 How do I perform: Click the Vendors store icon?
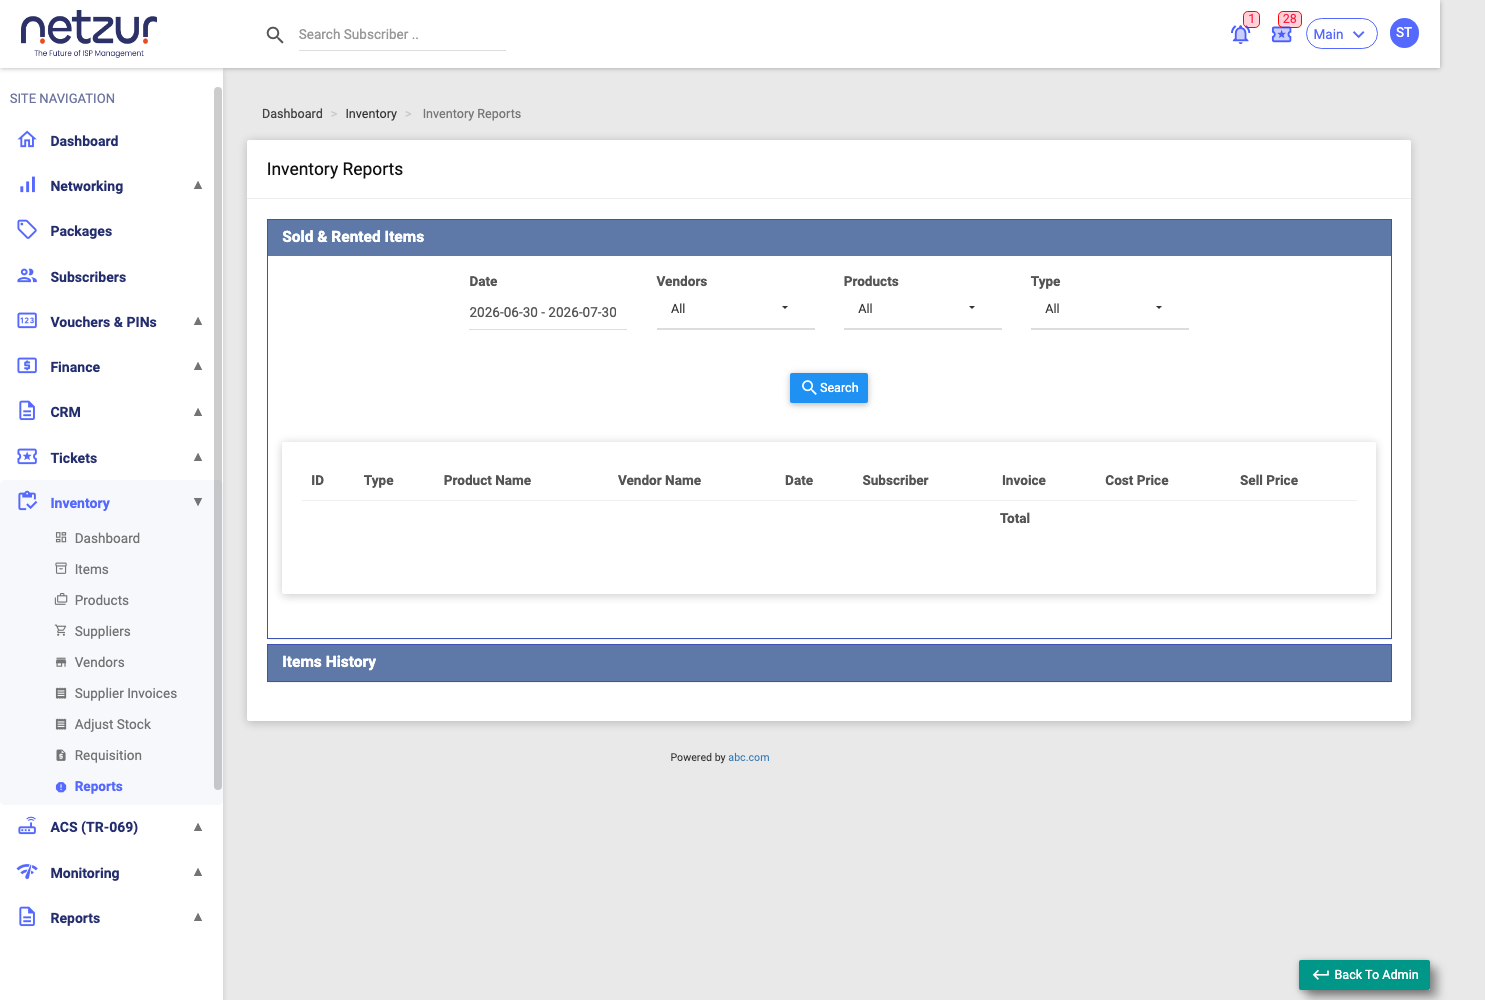coord(61,662)
